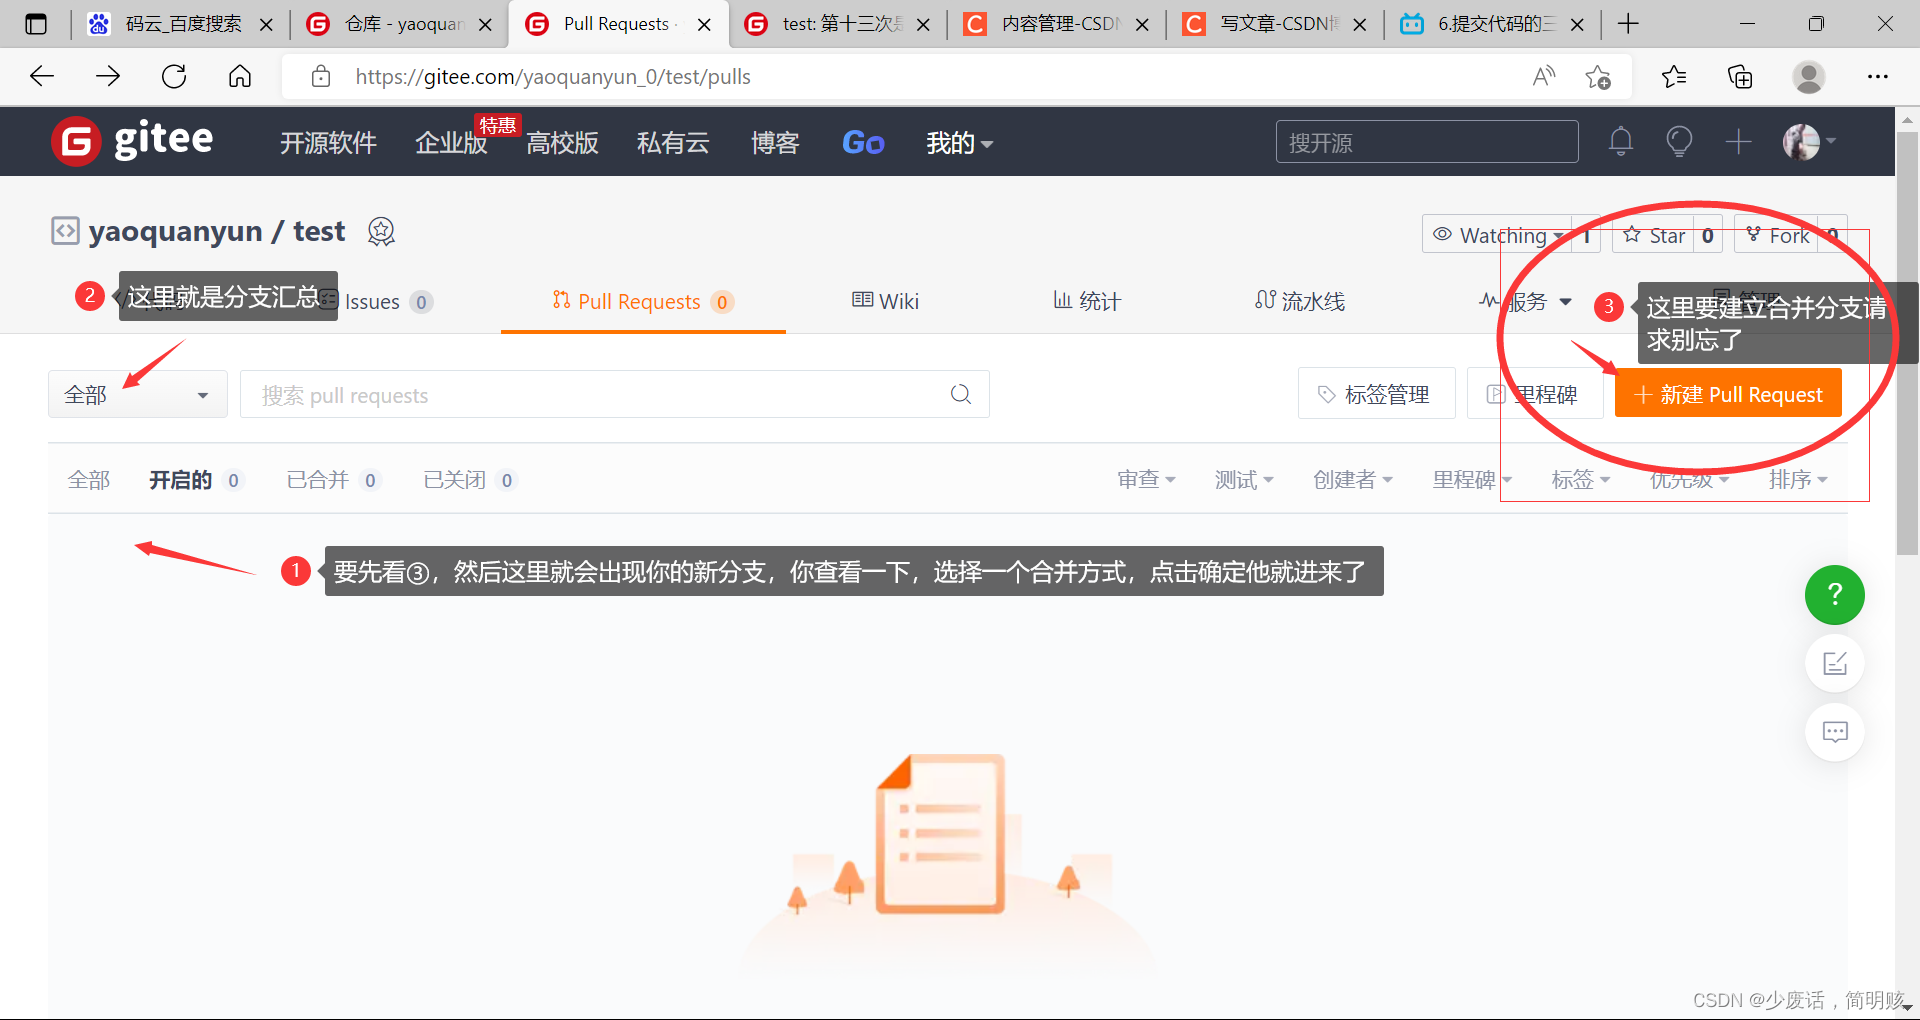Expand the 排序 sort dropdown
The image size is (1920, 1020).
1797,480
